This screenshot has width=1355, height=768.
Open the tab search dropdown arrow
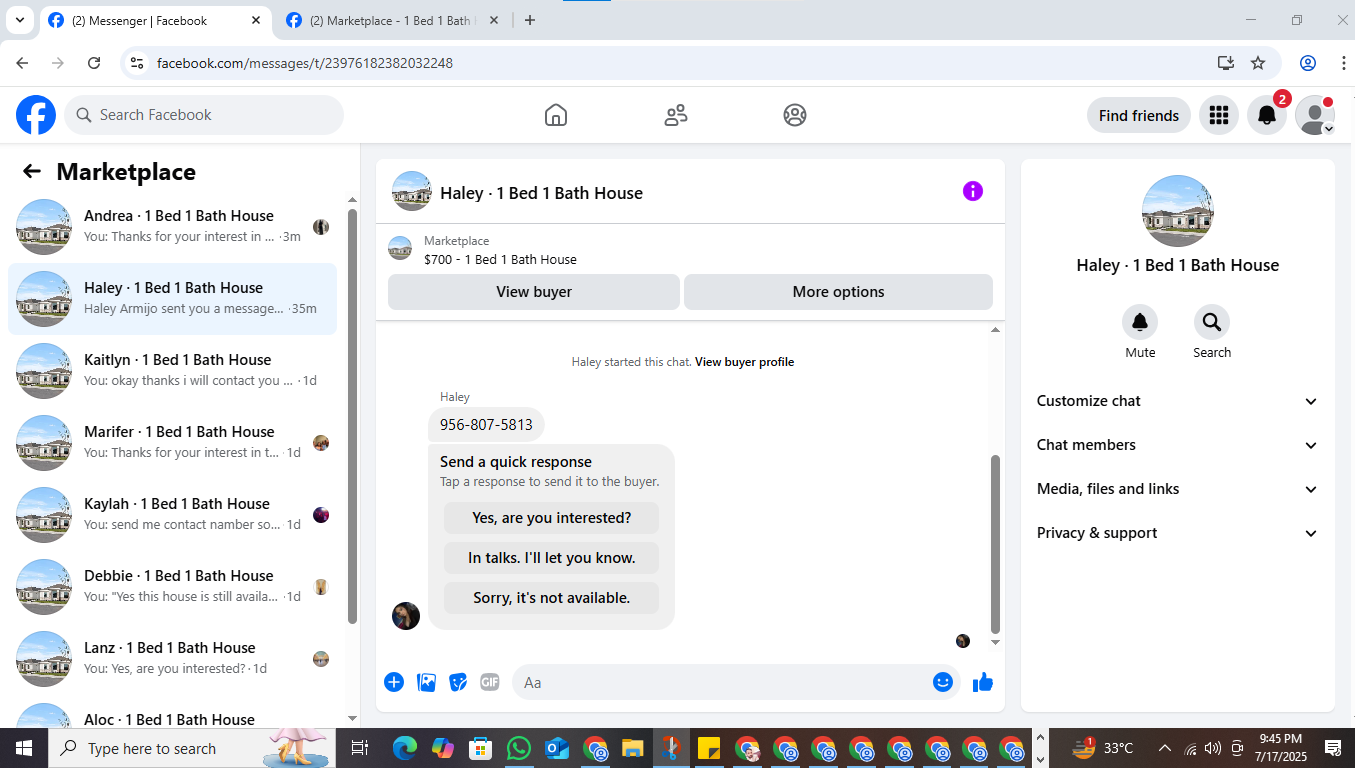[19, 20]
